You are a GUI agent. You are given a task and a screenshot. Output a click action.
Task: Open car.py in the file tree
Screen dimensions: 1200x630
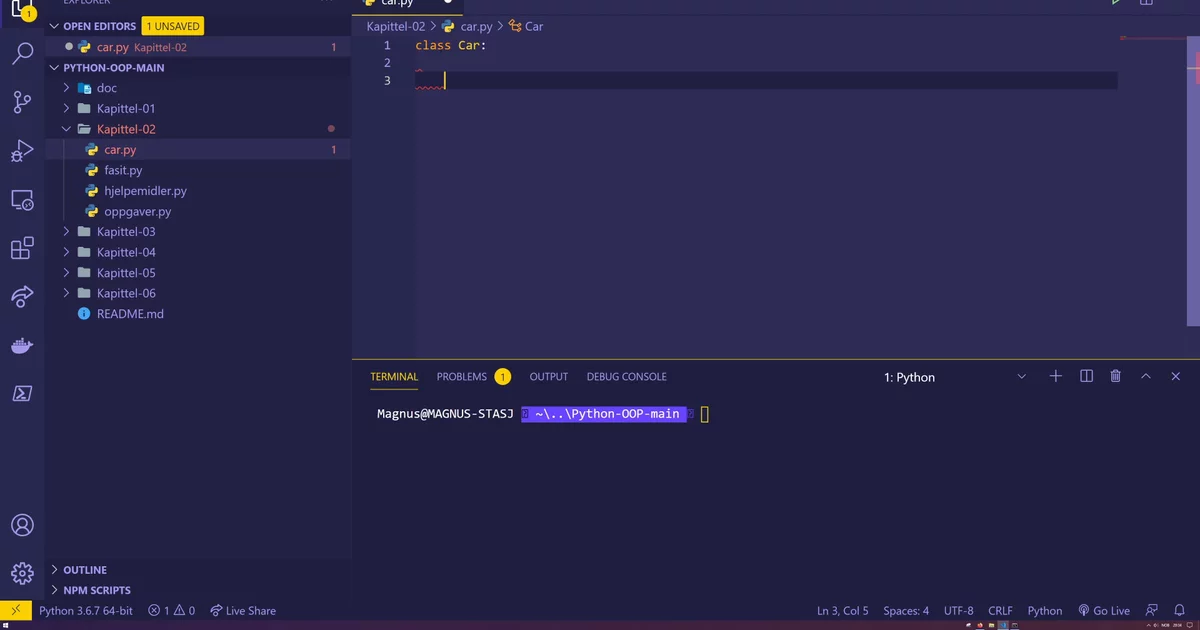[120, 150]
